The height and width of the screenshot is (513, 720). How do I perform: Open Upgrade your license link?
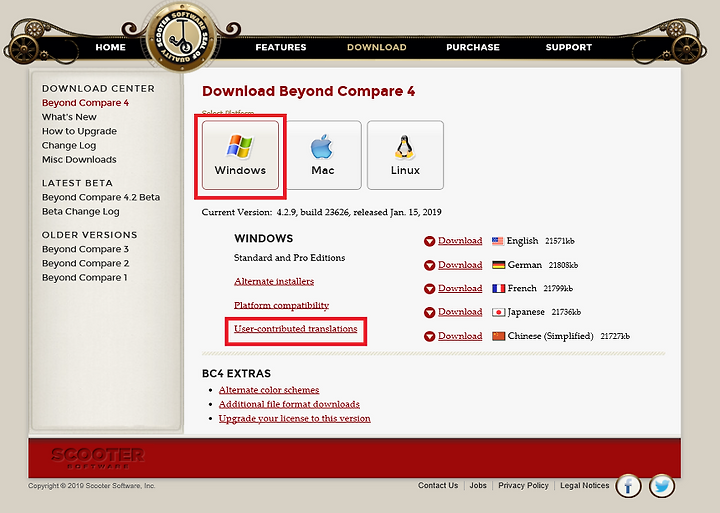[x=295, y=419]
